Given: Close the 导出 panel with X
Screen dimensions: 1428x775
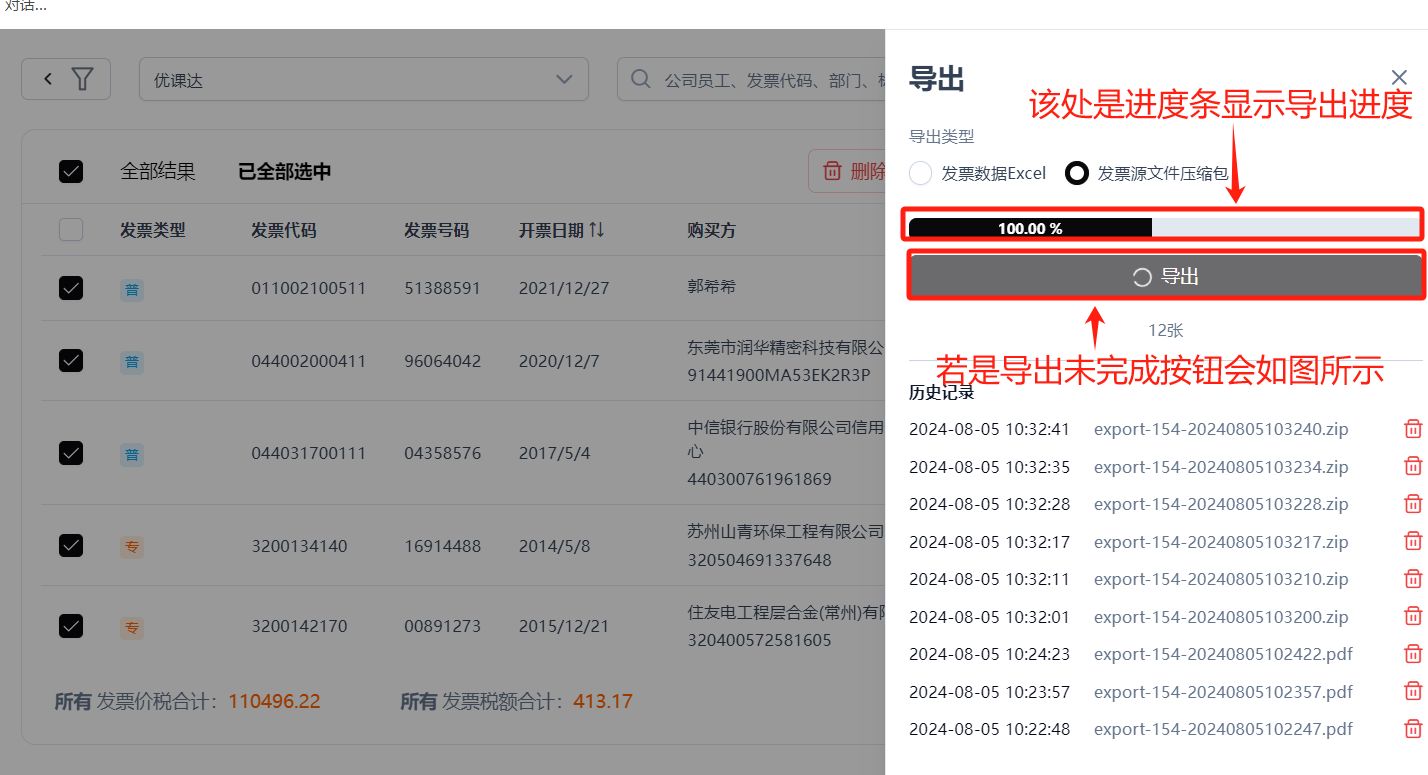Looking at the screenshot, I should [x=1399, y=77].
